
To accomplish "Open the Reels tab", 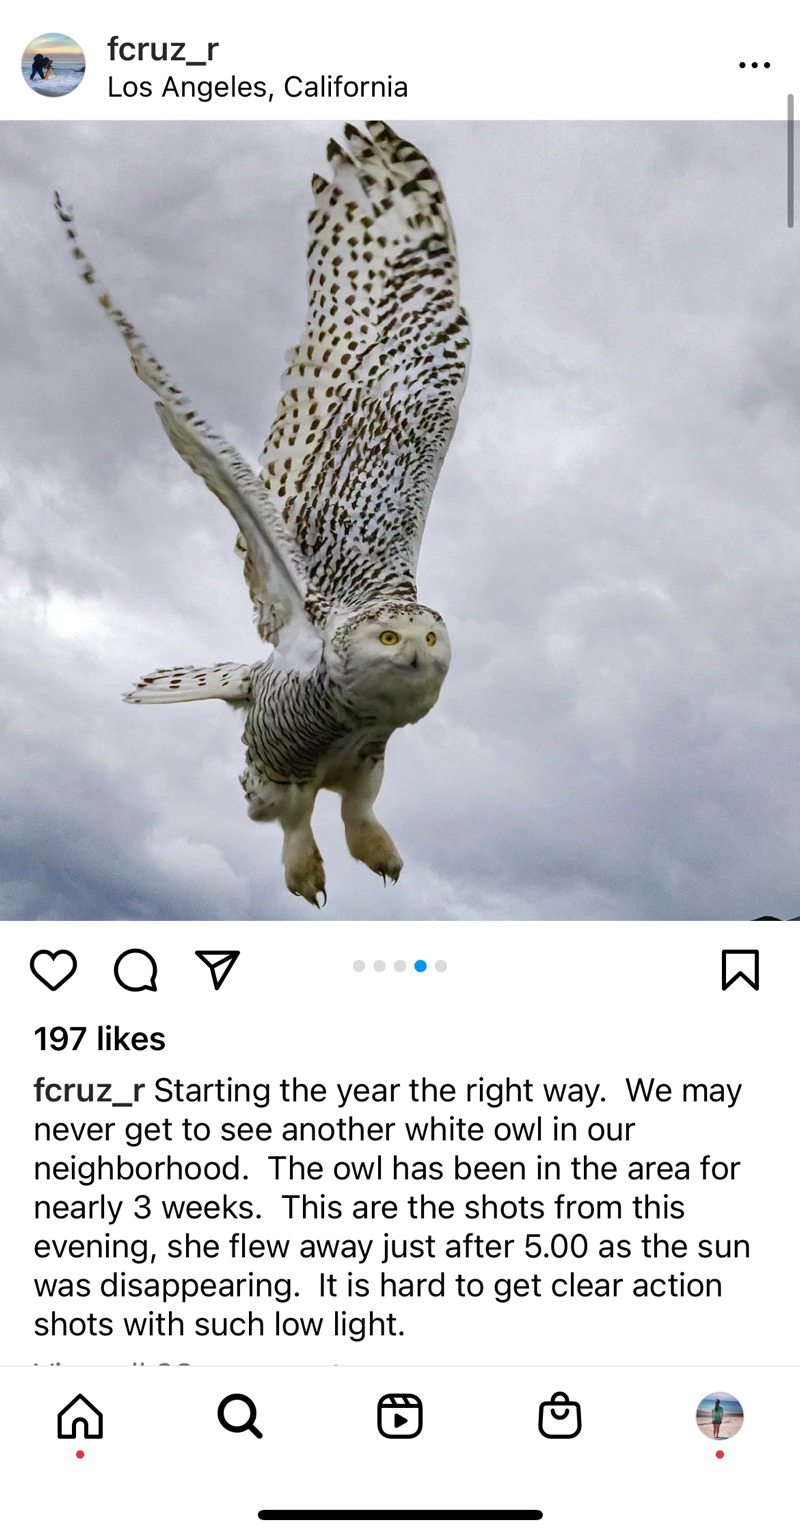I will coord(400,1416).
